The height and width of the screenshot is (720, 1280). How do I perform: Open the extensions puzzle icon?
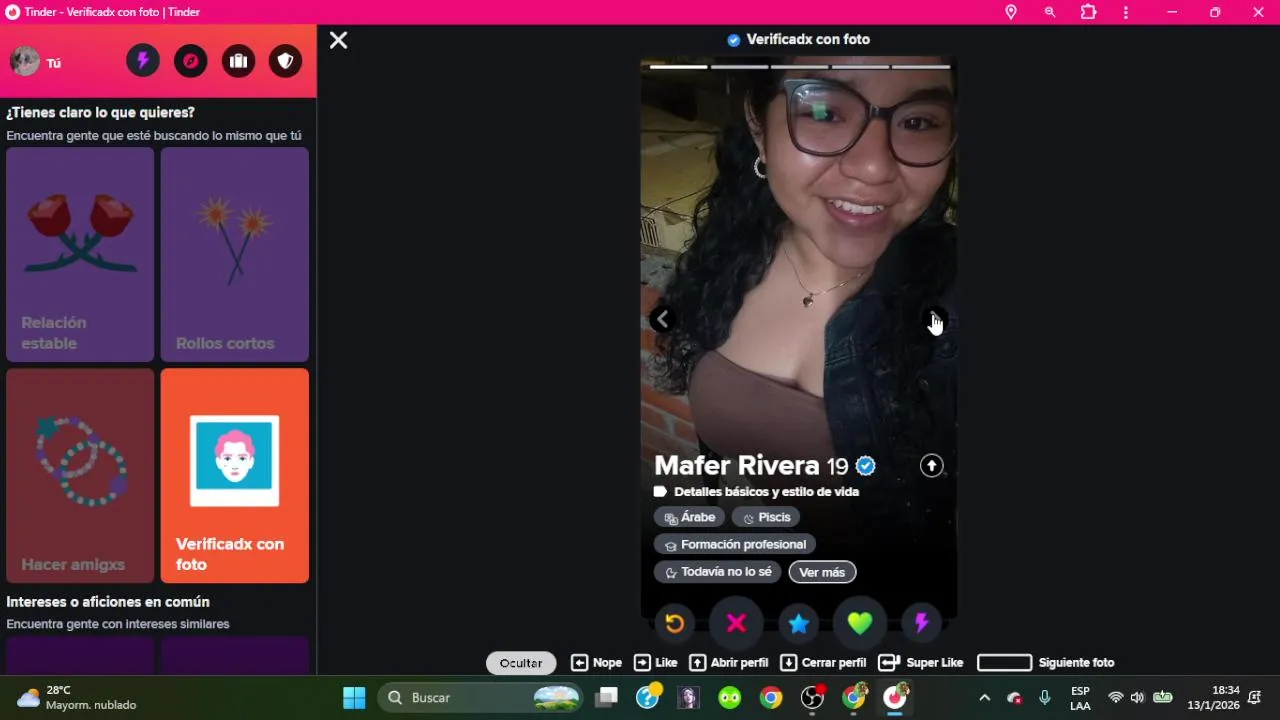pos(1089,12)
